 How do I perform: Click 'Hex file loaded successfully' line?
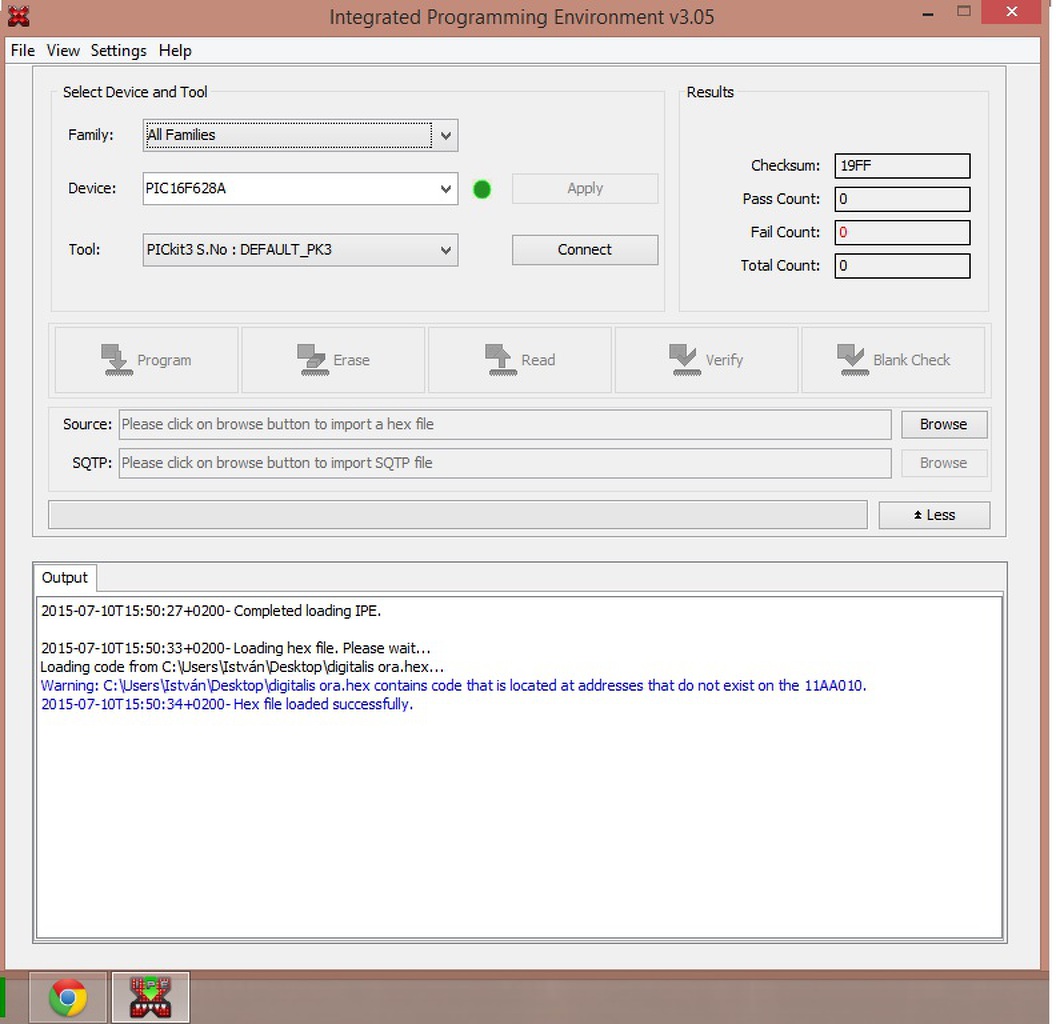coord(227,704)
